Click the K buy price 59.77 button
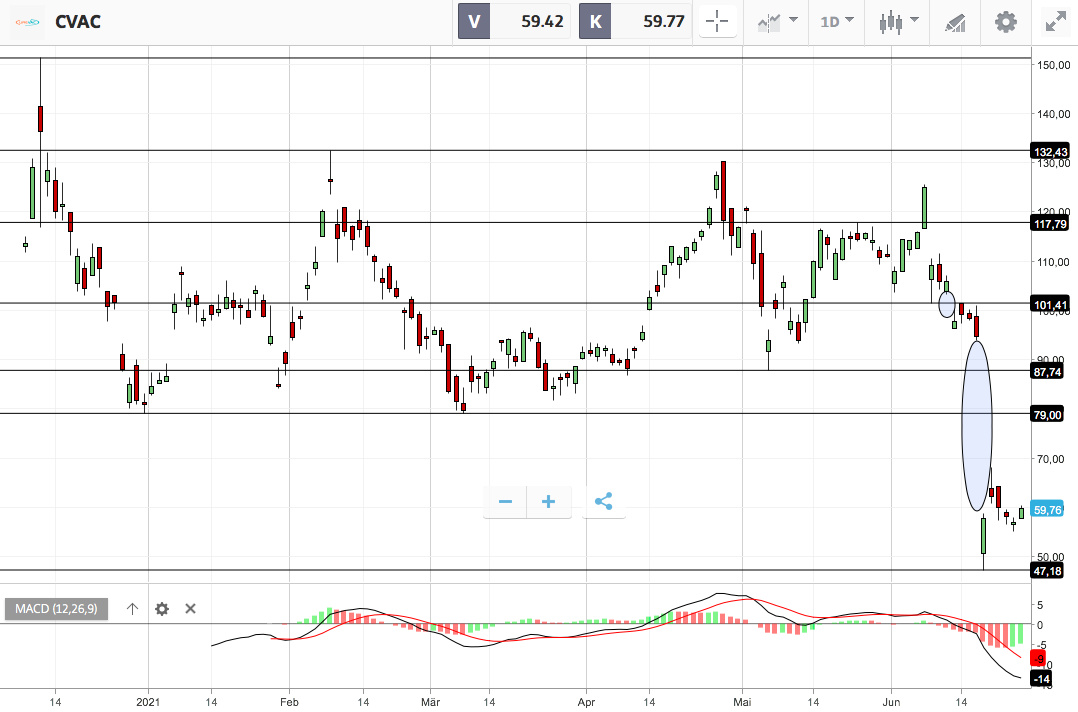Screen dimensions: 1078x712 pos(635,21)
